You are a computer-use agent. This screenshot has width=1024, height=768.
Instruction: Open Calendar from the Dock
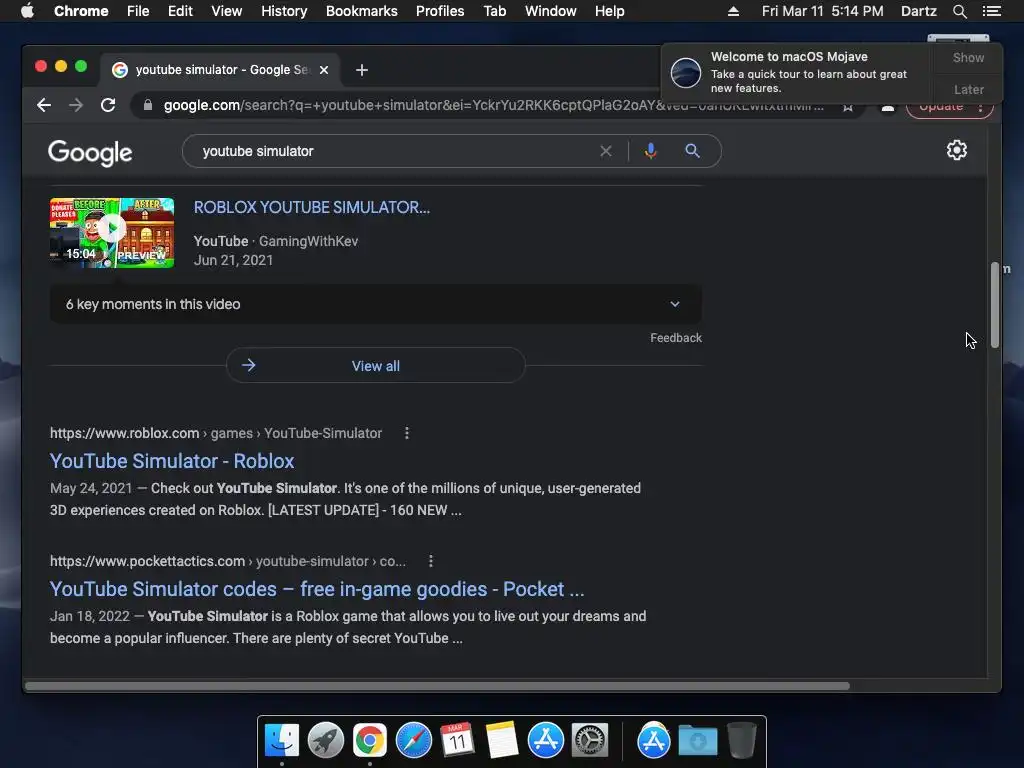pos(457,741)
